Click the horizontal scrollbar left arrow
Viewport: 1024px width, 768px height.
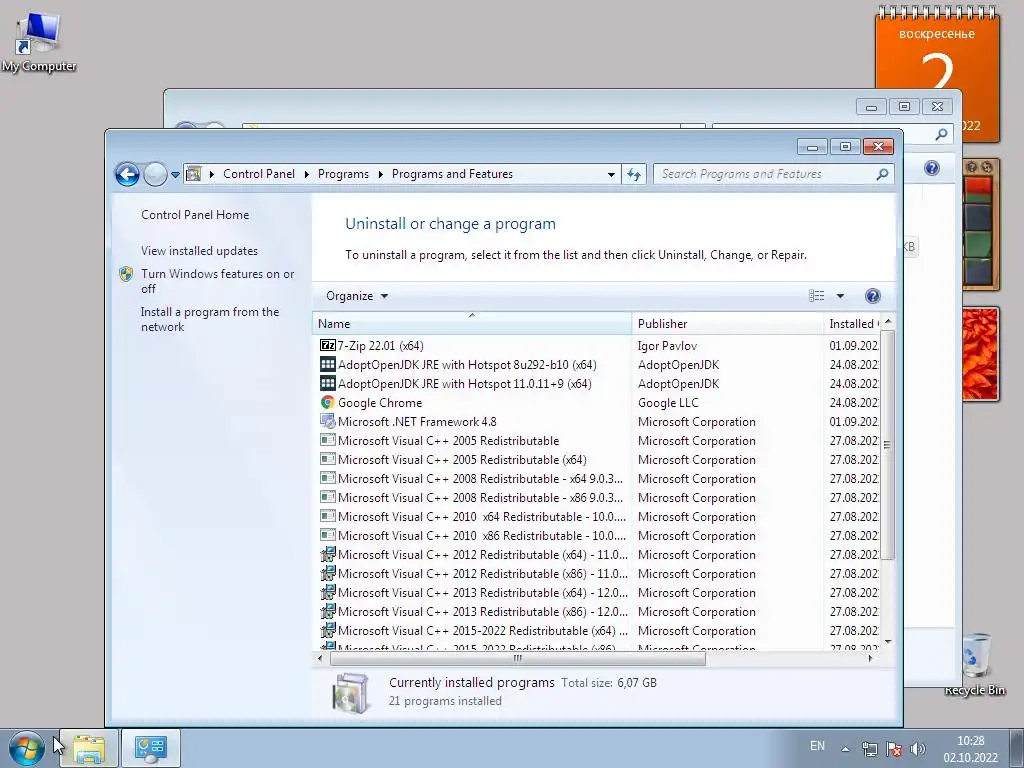[320, 658]
